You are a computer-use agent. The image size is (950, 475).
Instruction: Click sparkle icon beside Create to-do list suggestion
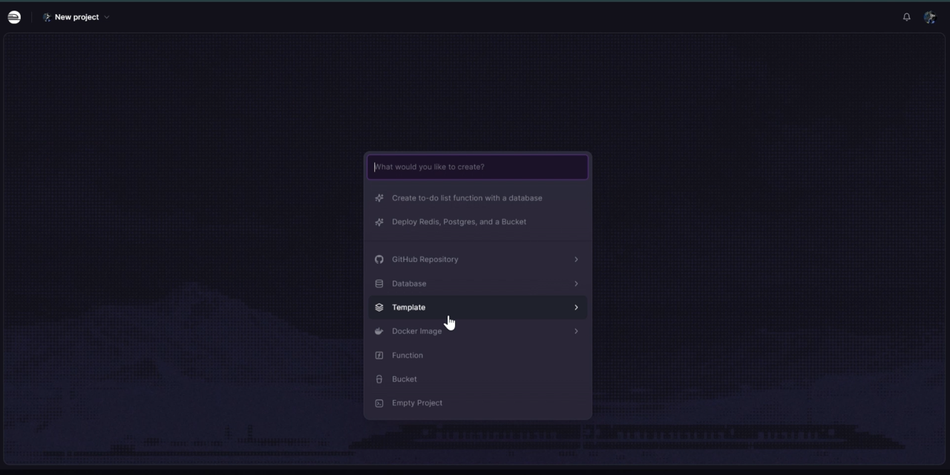[x=379, y=198]
